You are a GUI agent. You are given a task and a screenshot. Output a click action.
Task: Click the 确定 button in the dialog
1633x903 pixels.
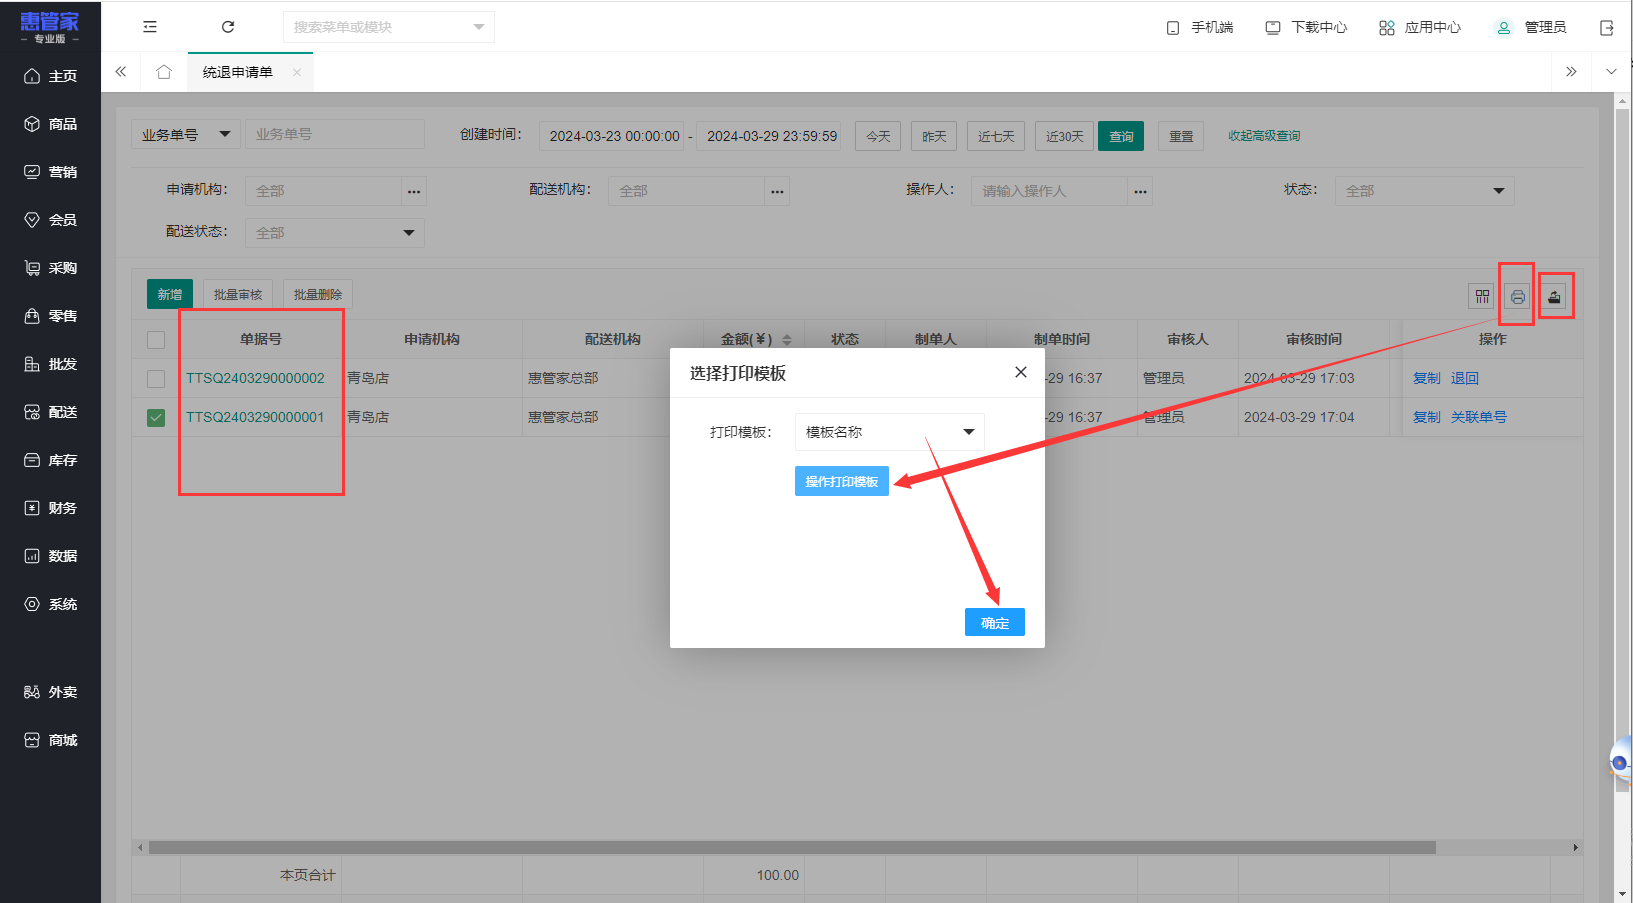point(995,622)
